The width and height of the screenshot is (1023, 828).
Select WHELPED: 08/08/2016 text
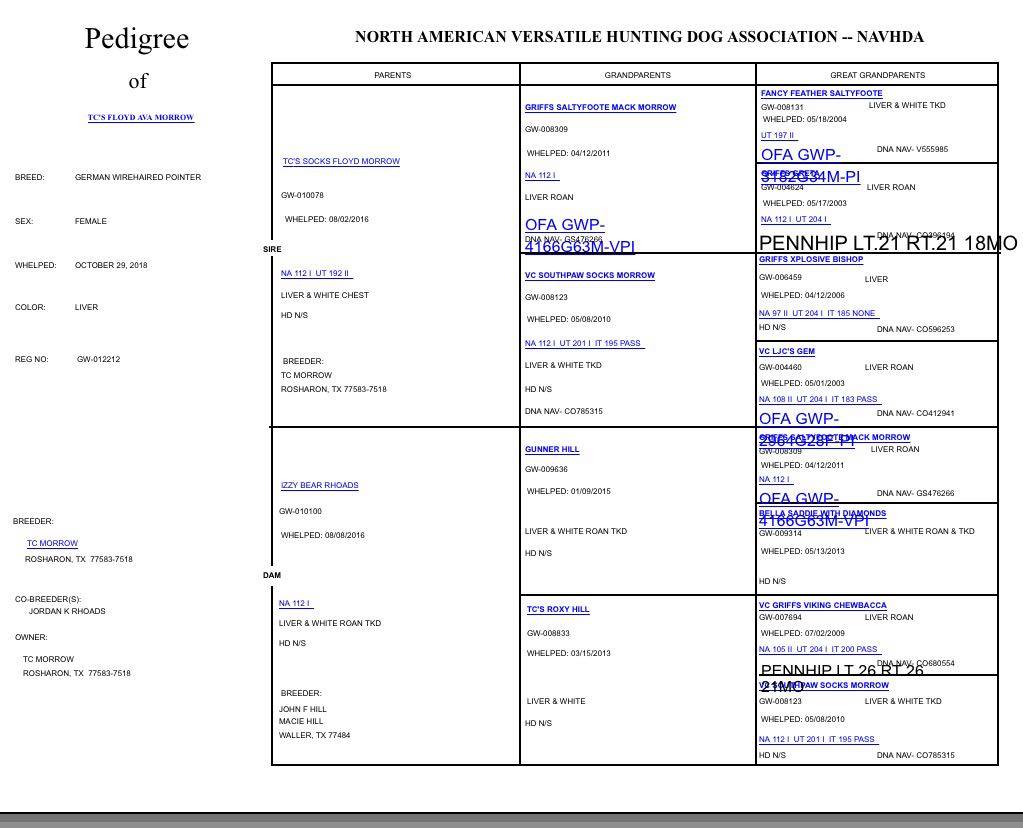click(x=322, y=535)
